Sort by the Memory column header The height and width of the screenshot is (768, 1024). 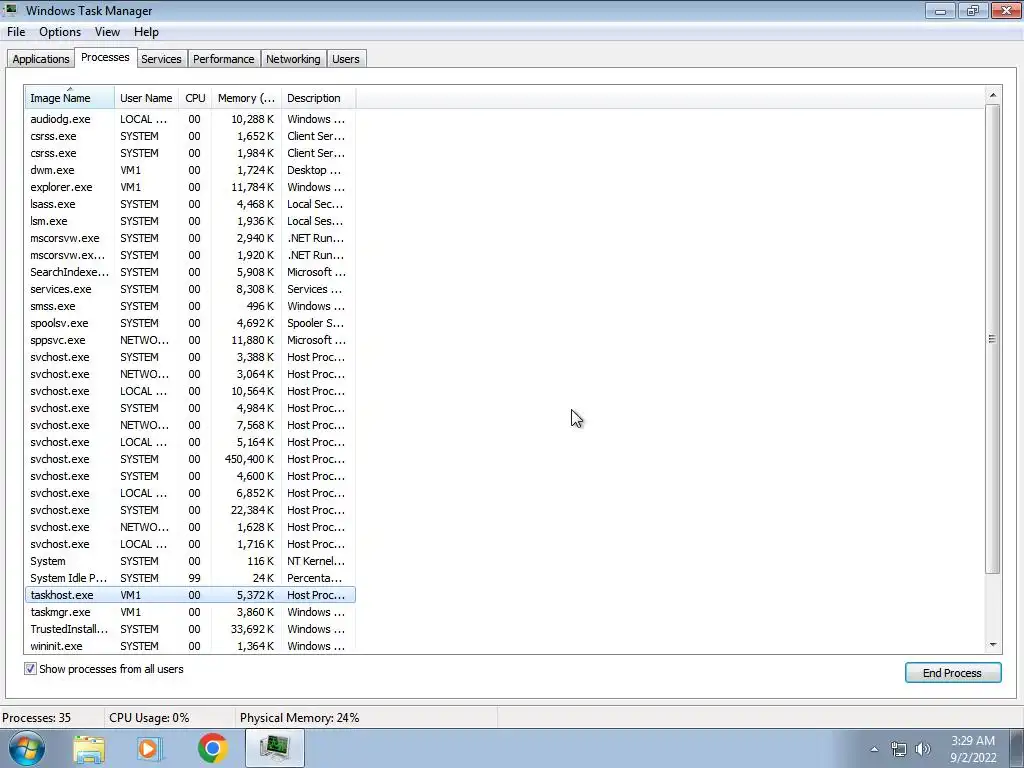click(x=246, y=98)
